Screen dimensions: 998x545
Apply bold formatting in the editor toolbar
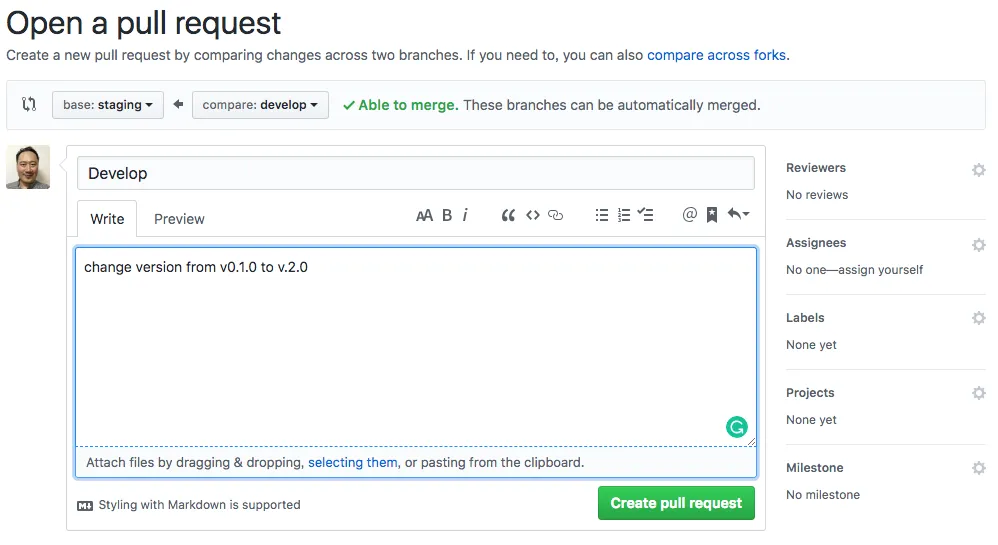point(447,215)
